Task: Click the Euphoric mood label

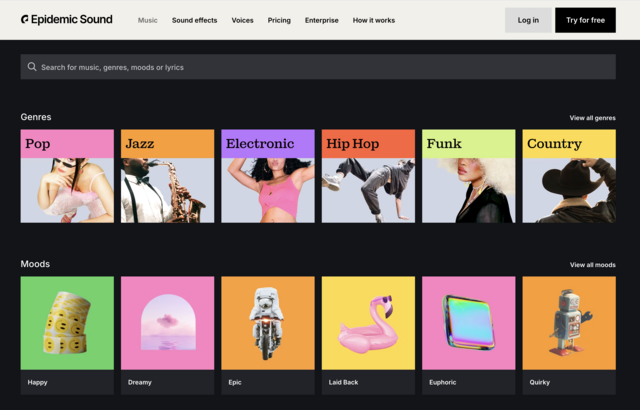Action: (442, 382)
